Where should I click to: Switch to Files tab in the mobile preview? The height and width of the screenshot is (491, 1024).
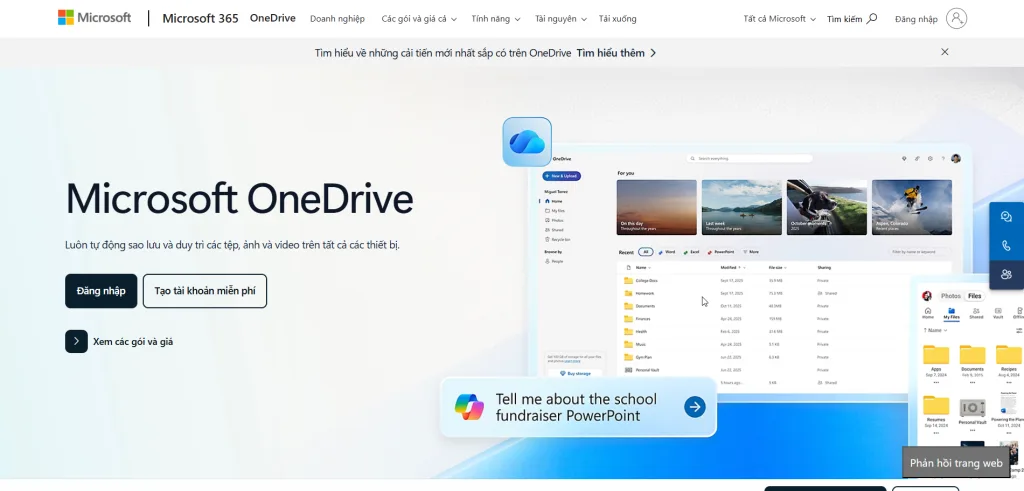point(974,296)
